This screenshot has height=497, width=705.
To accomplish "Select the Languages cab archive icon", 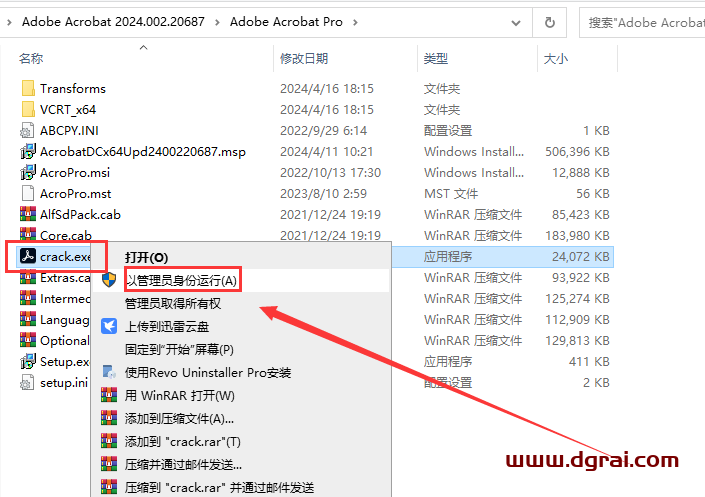I will 28,319.
